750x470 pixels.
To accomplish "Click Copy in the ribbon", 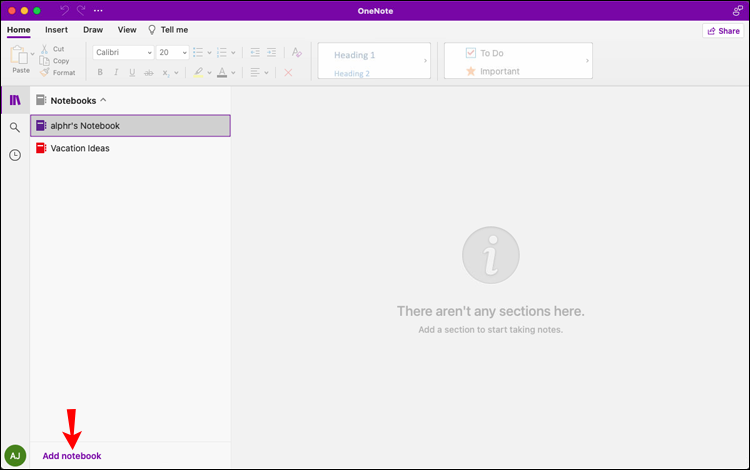I will click(x=55, y=61).
